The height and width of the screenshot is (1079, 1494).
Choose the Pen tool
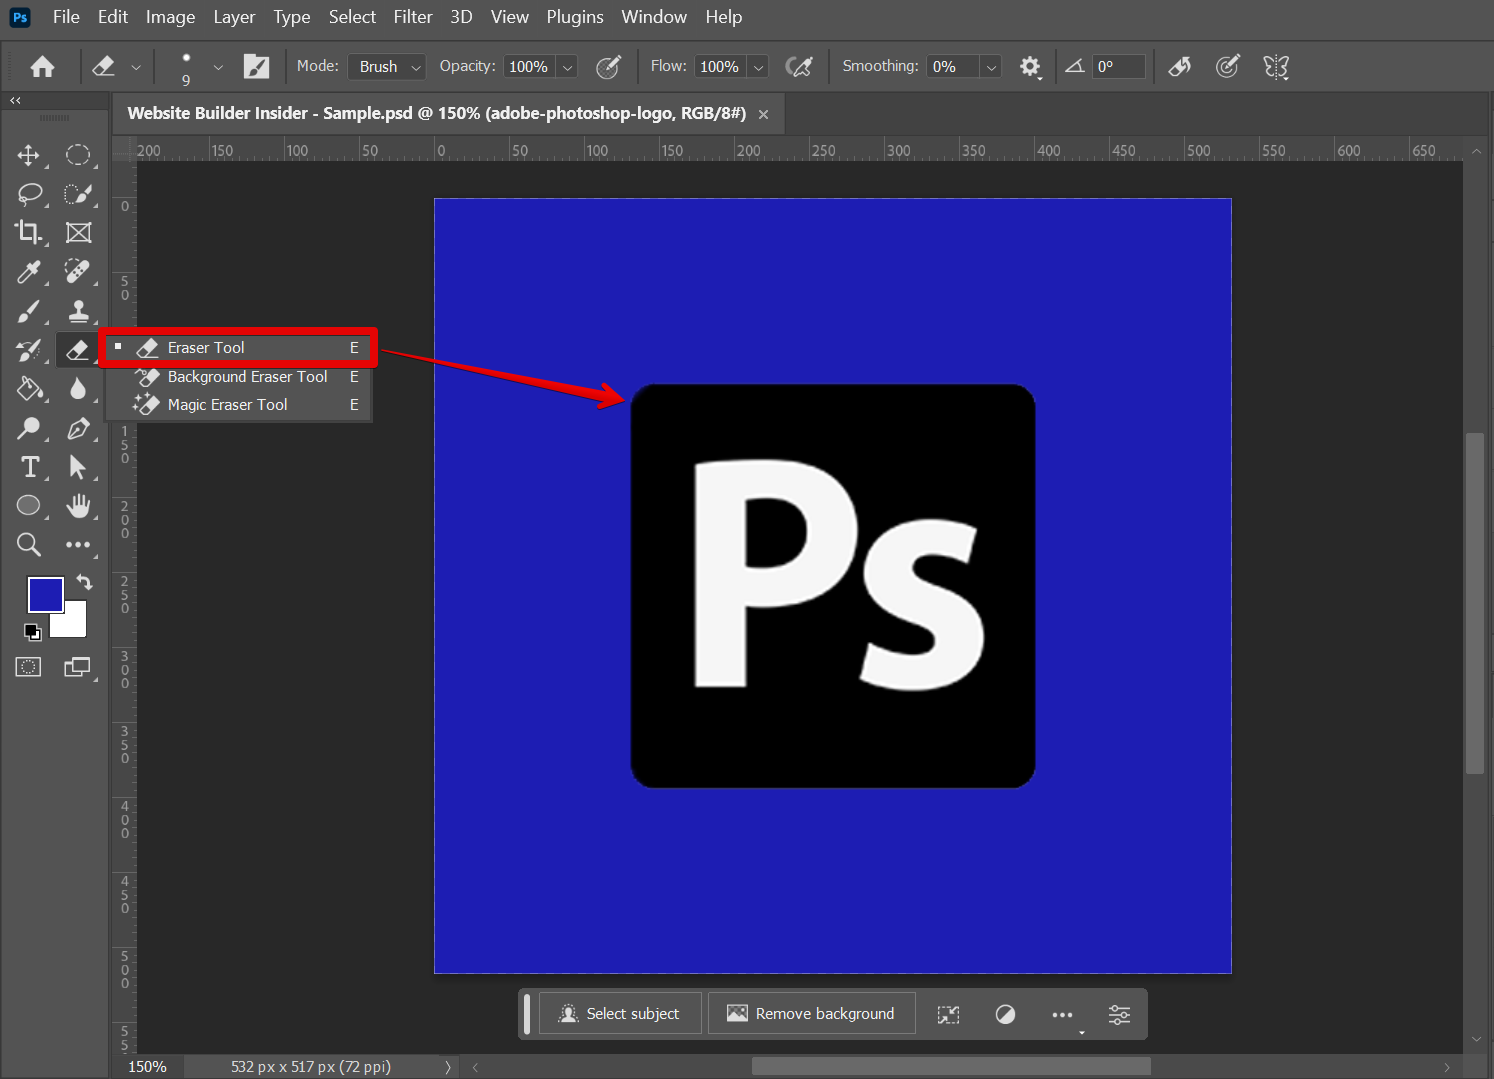pyautogui.click(x=79, y=428)
